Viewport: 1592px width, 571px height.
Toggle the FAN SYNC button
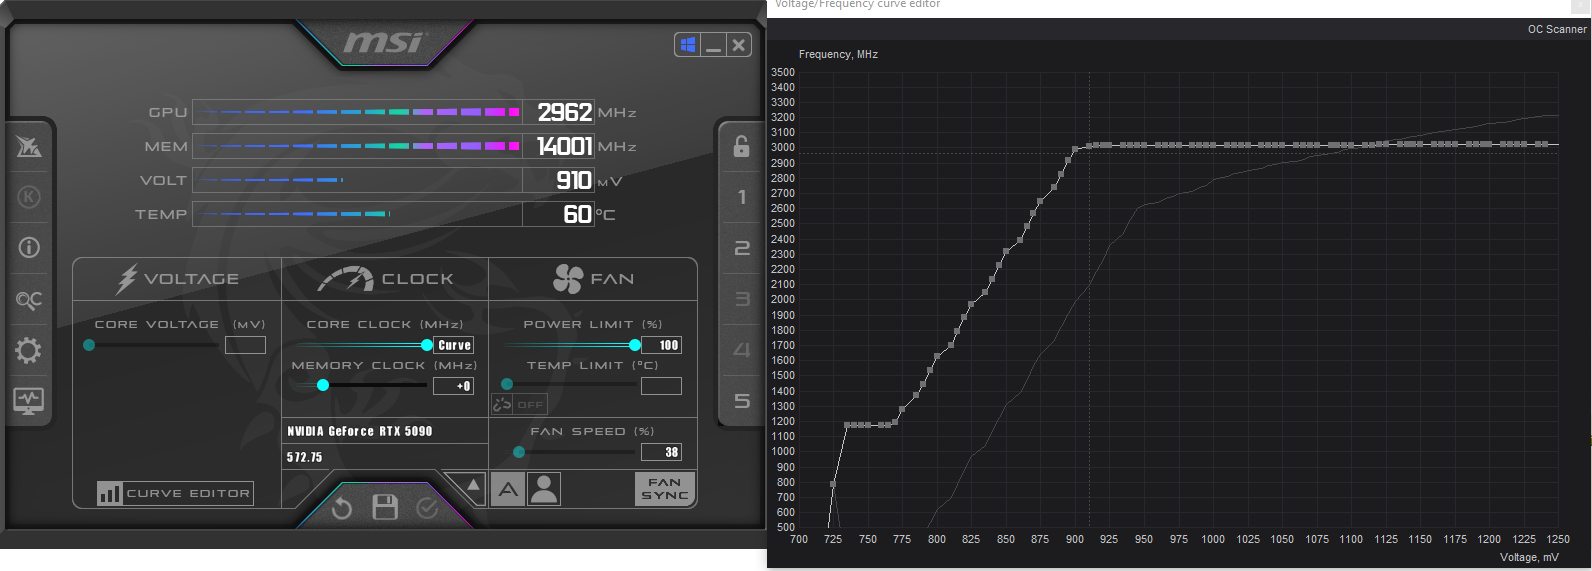665,489
